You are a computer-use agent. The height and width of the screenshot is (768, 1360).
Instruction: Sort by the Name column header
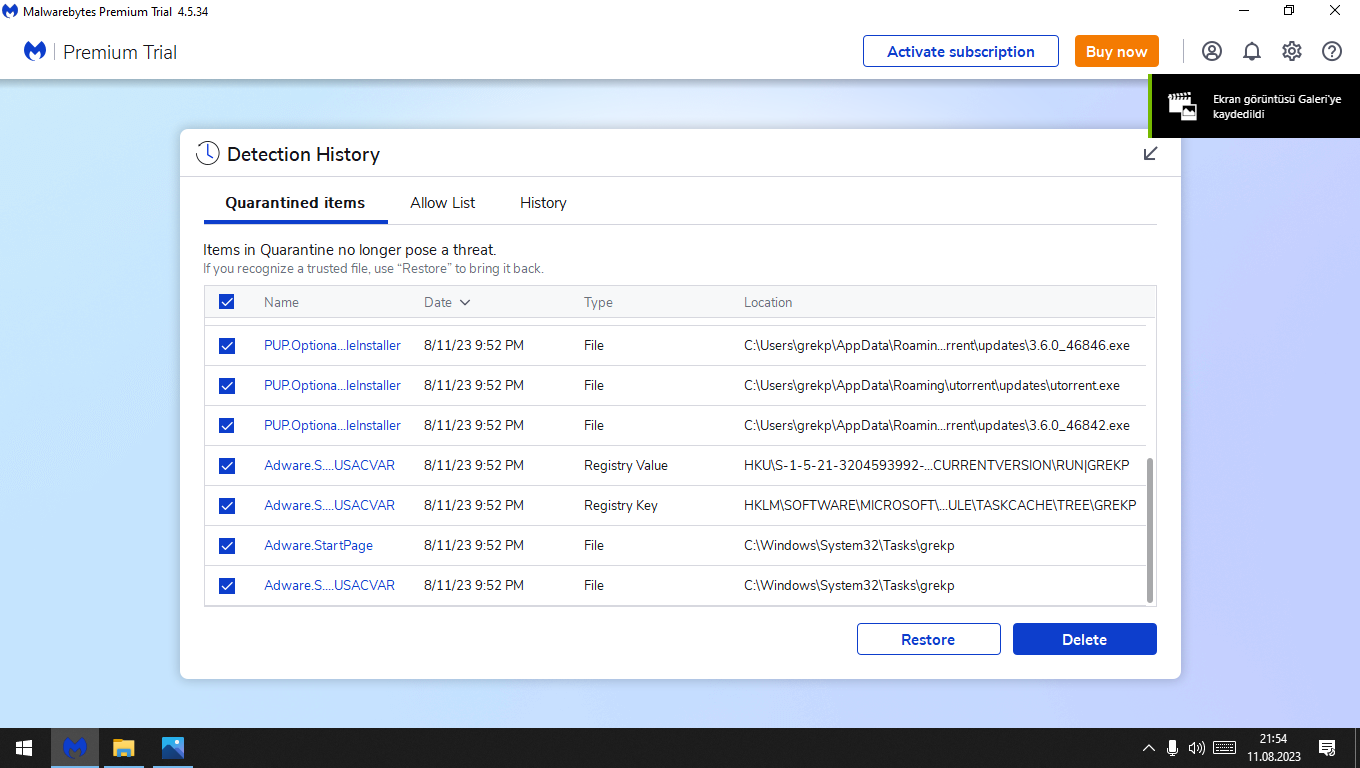tap(281, 302)
